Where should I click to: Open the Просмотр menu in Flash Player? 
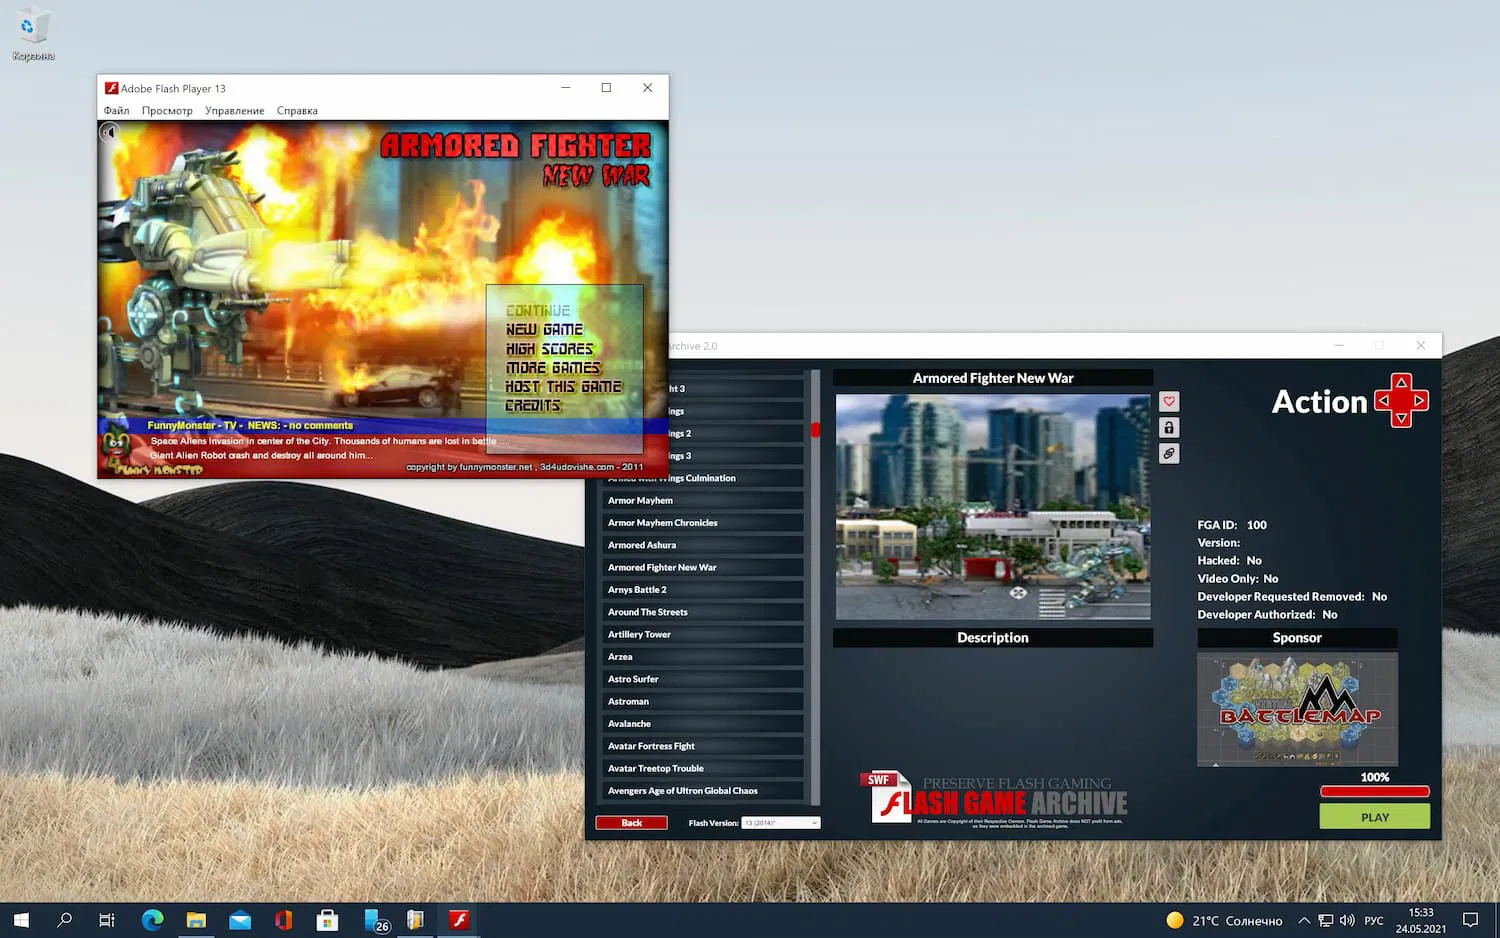167,110
